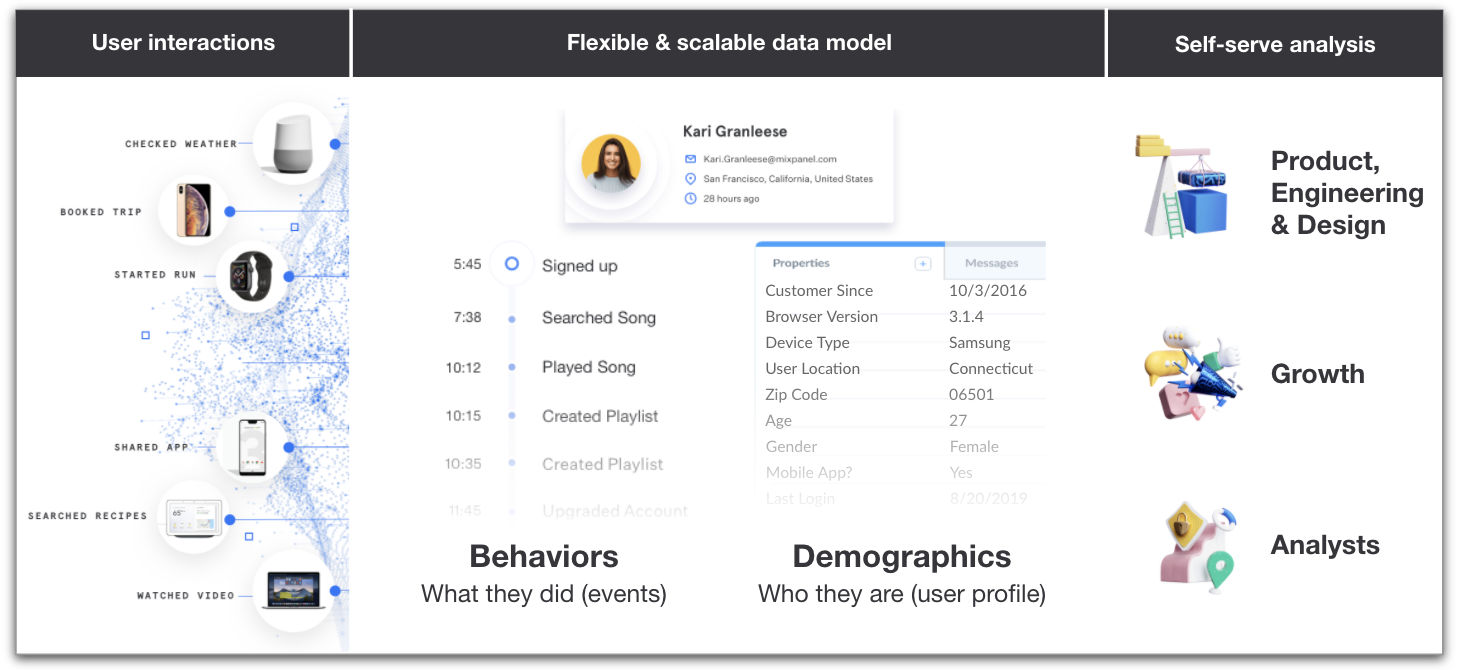Click the Nest Hub icon next to Searched Recipes

(194, 518)
